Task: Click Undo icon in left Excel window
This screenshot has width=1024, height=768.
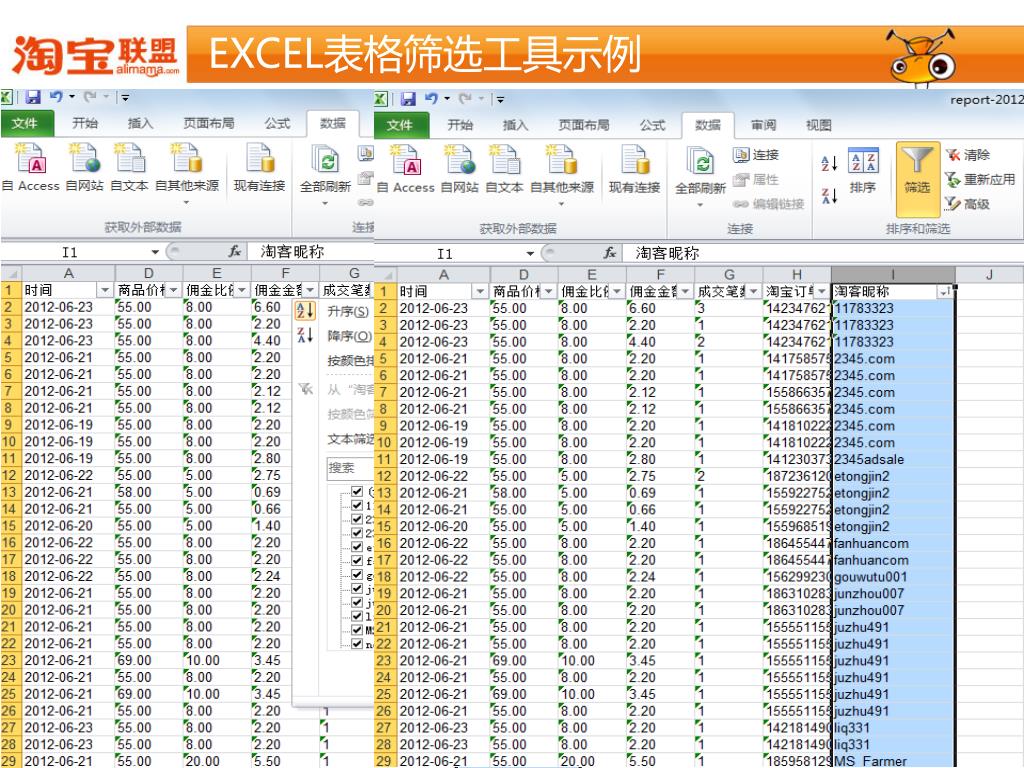Action: 56,97
